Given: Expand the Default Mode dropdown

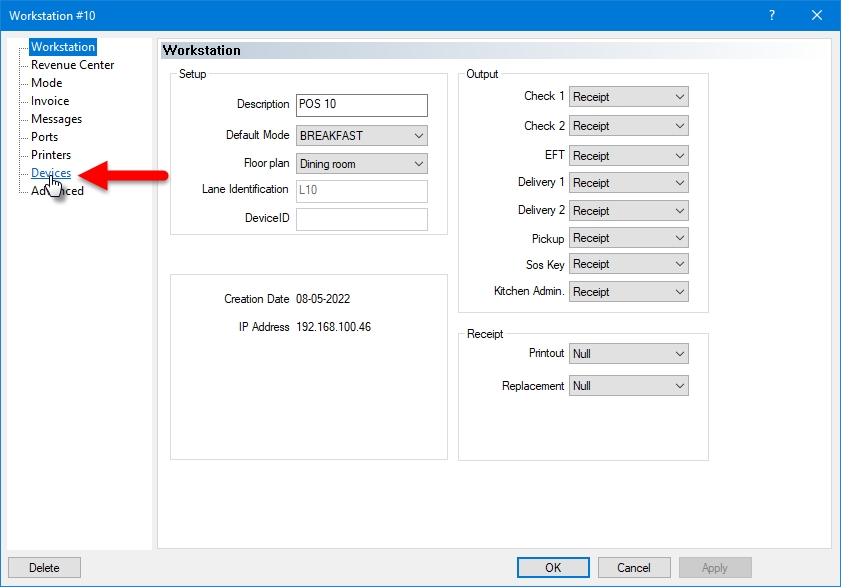Looking at the screenshot, I should tap(361, 135).
